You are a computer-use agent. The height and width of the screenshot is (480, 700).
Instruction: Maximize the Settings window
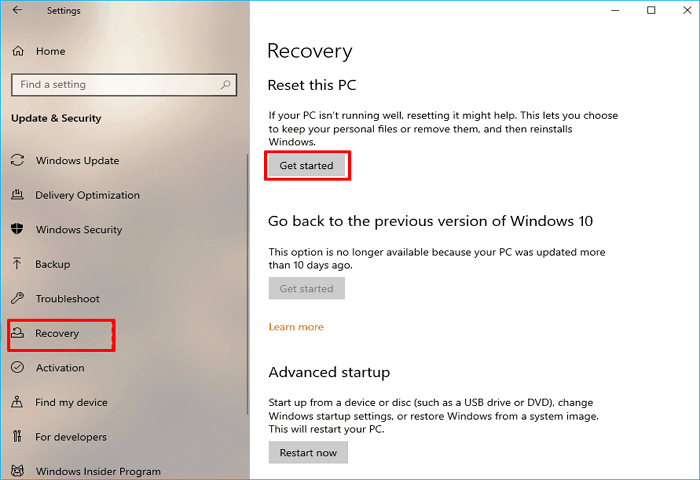(651, 11)
